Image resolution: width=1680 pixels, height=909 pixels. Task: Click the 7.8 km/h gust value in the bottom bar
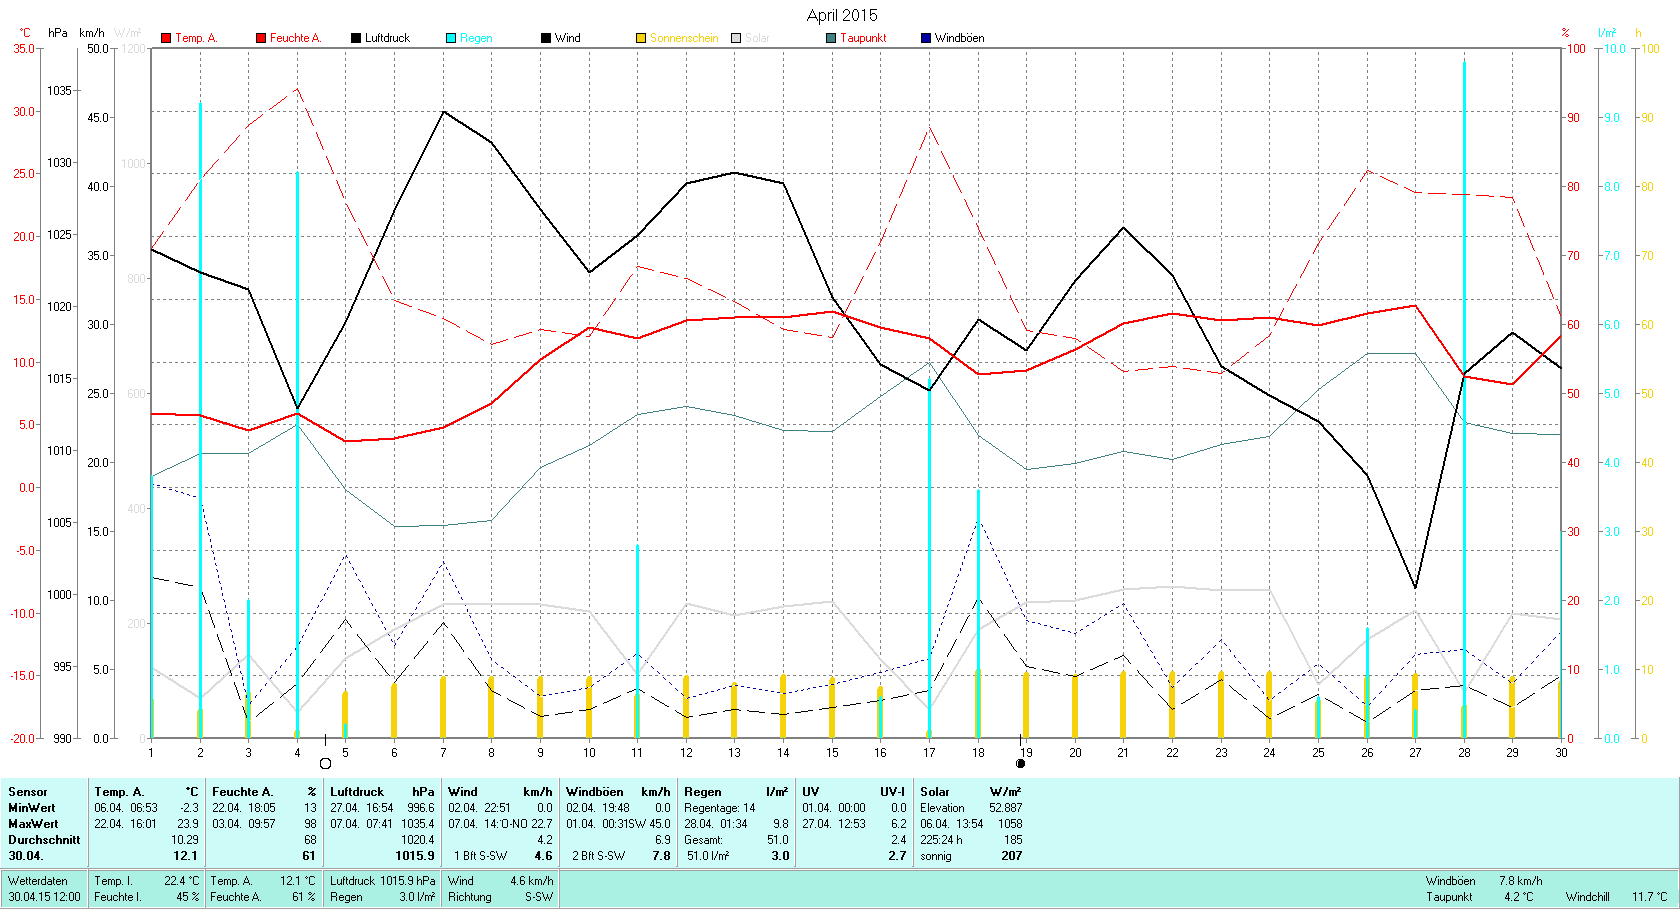coord(1521,881)
